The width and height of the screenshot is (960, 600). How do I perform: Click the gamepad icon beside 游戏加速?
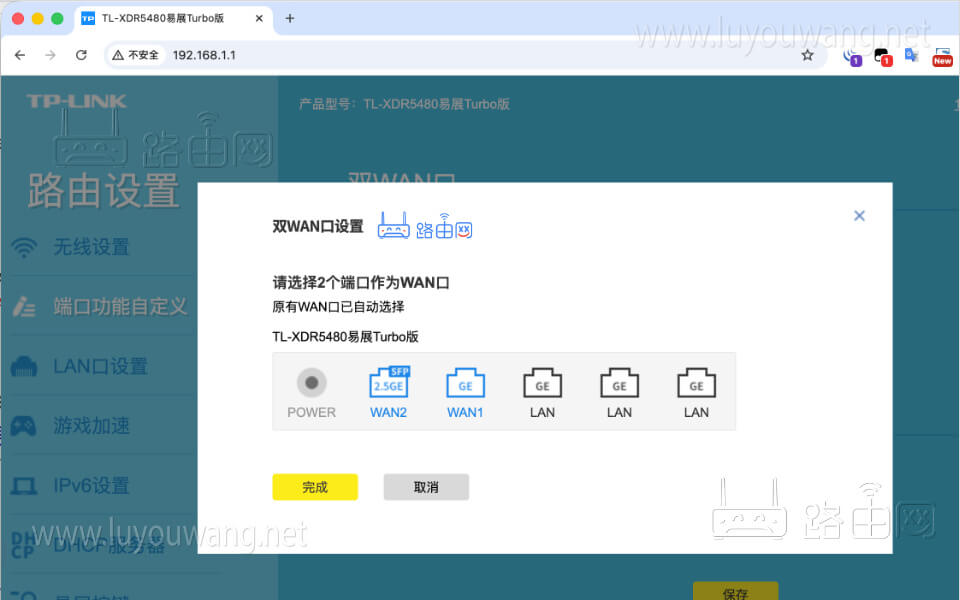(23, 426)
